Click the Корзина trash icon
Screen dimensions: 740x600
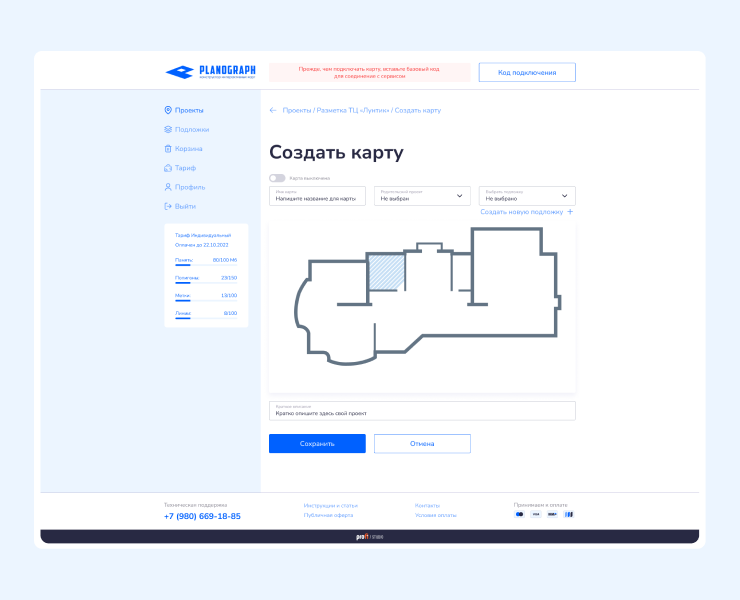168,148
